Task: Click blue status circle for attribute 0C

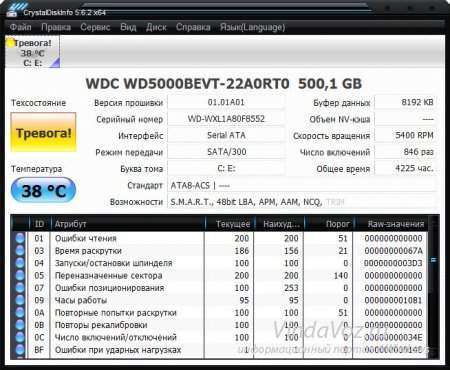Action: point(20,337)
